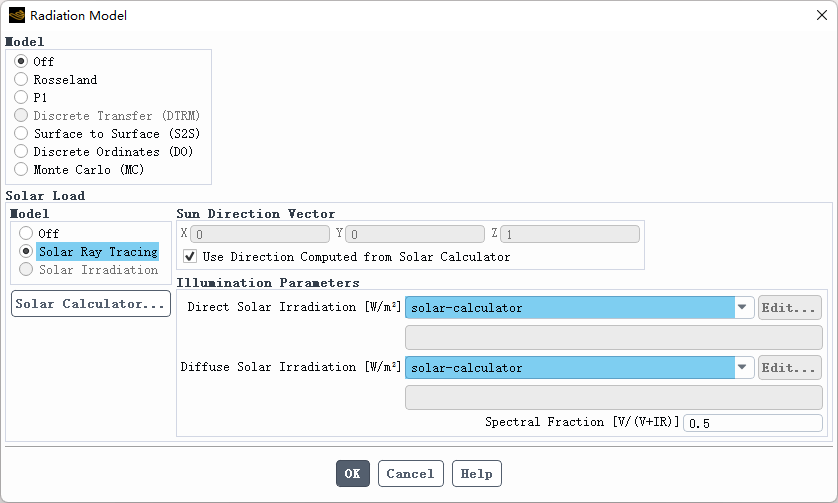Confirm settings with OK button
This screenshot has width=838, height=503.
pos(353,473)
